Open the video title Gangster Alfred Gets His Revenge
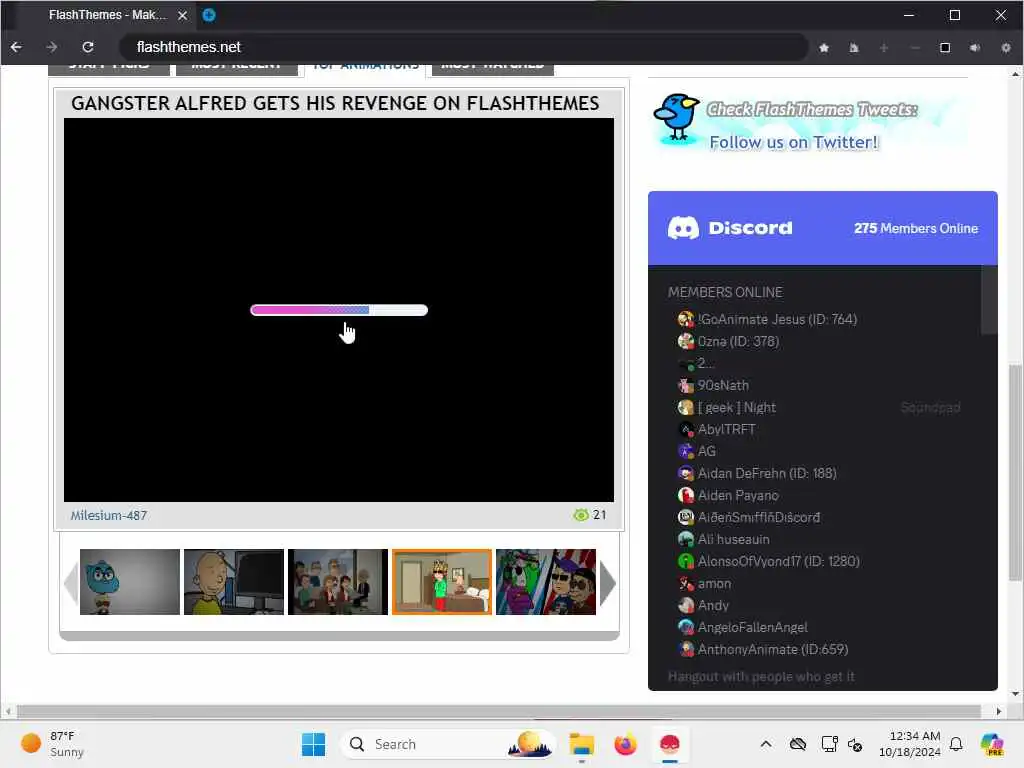 [335, 103]
